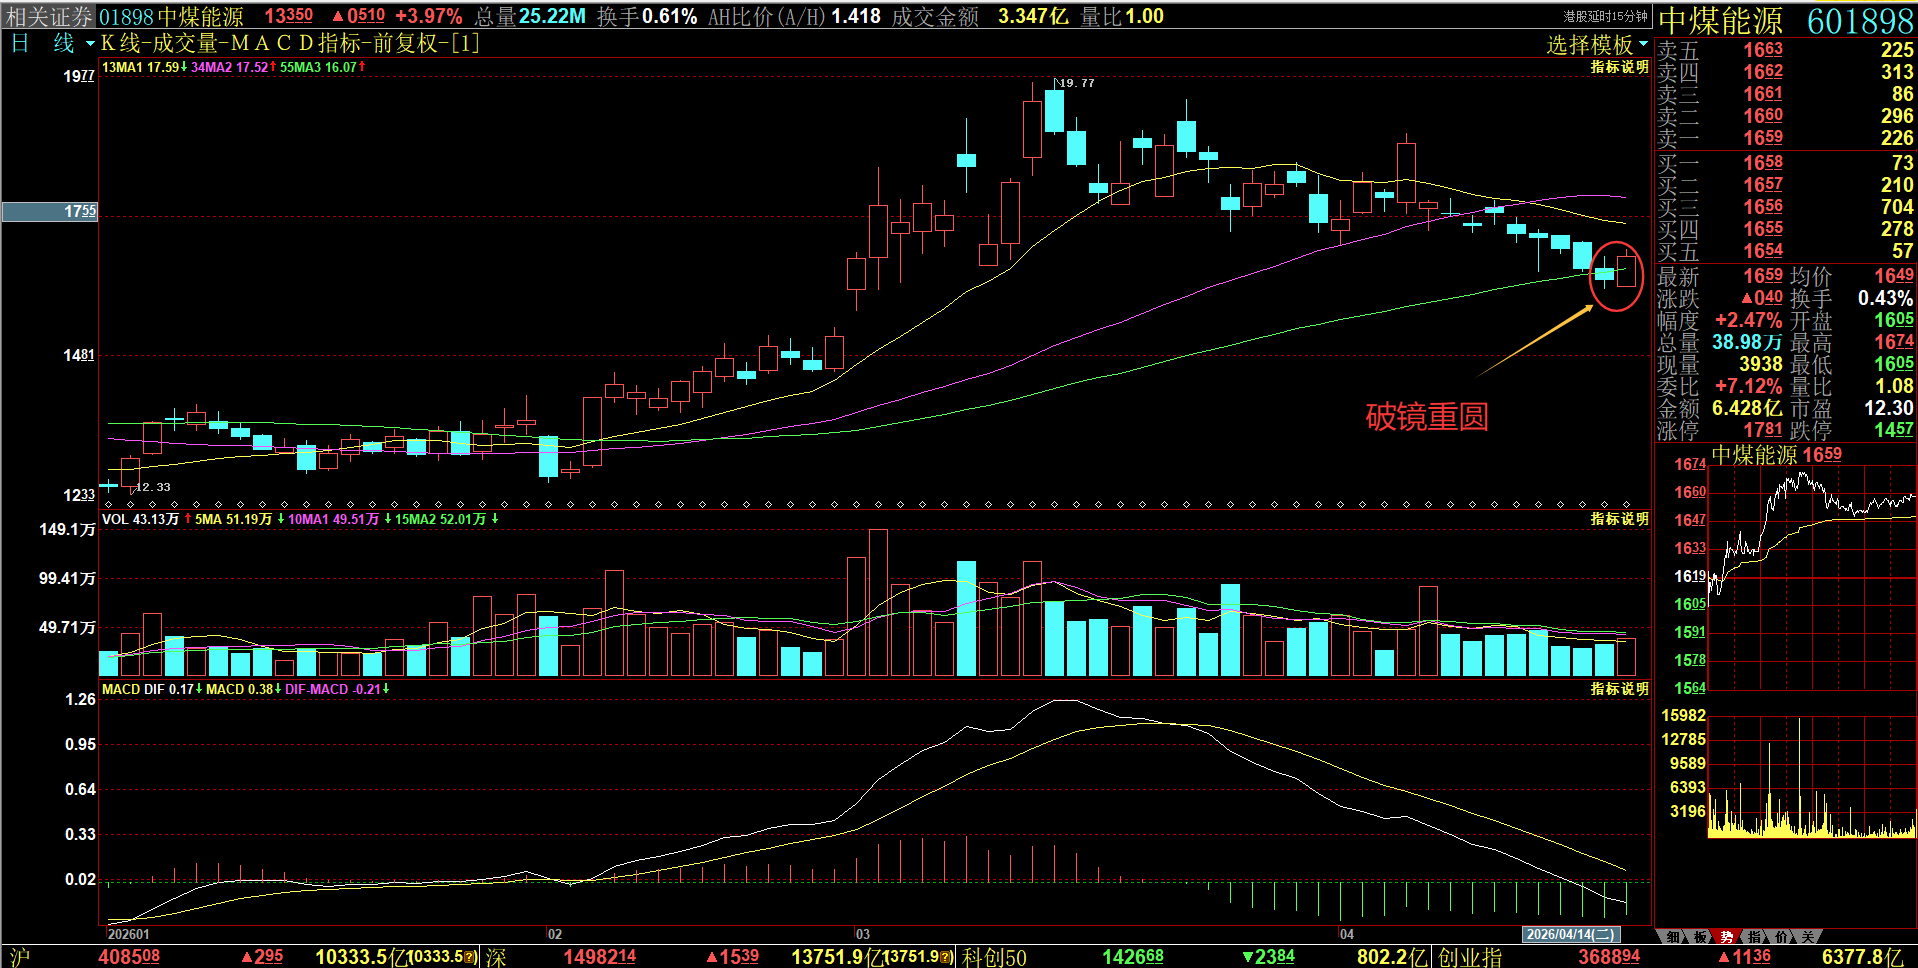Click the 买三 1656 bid row
1918x968 pixels.
click(x=1785, y=207)
